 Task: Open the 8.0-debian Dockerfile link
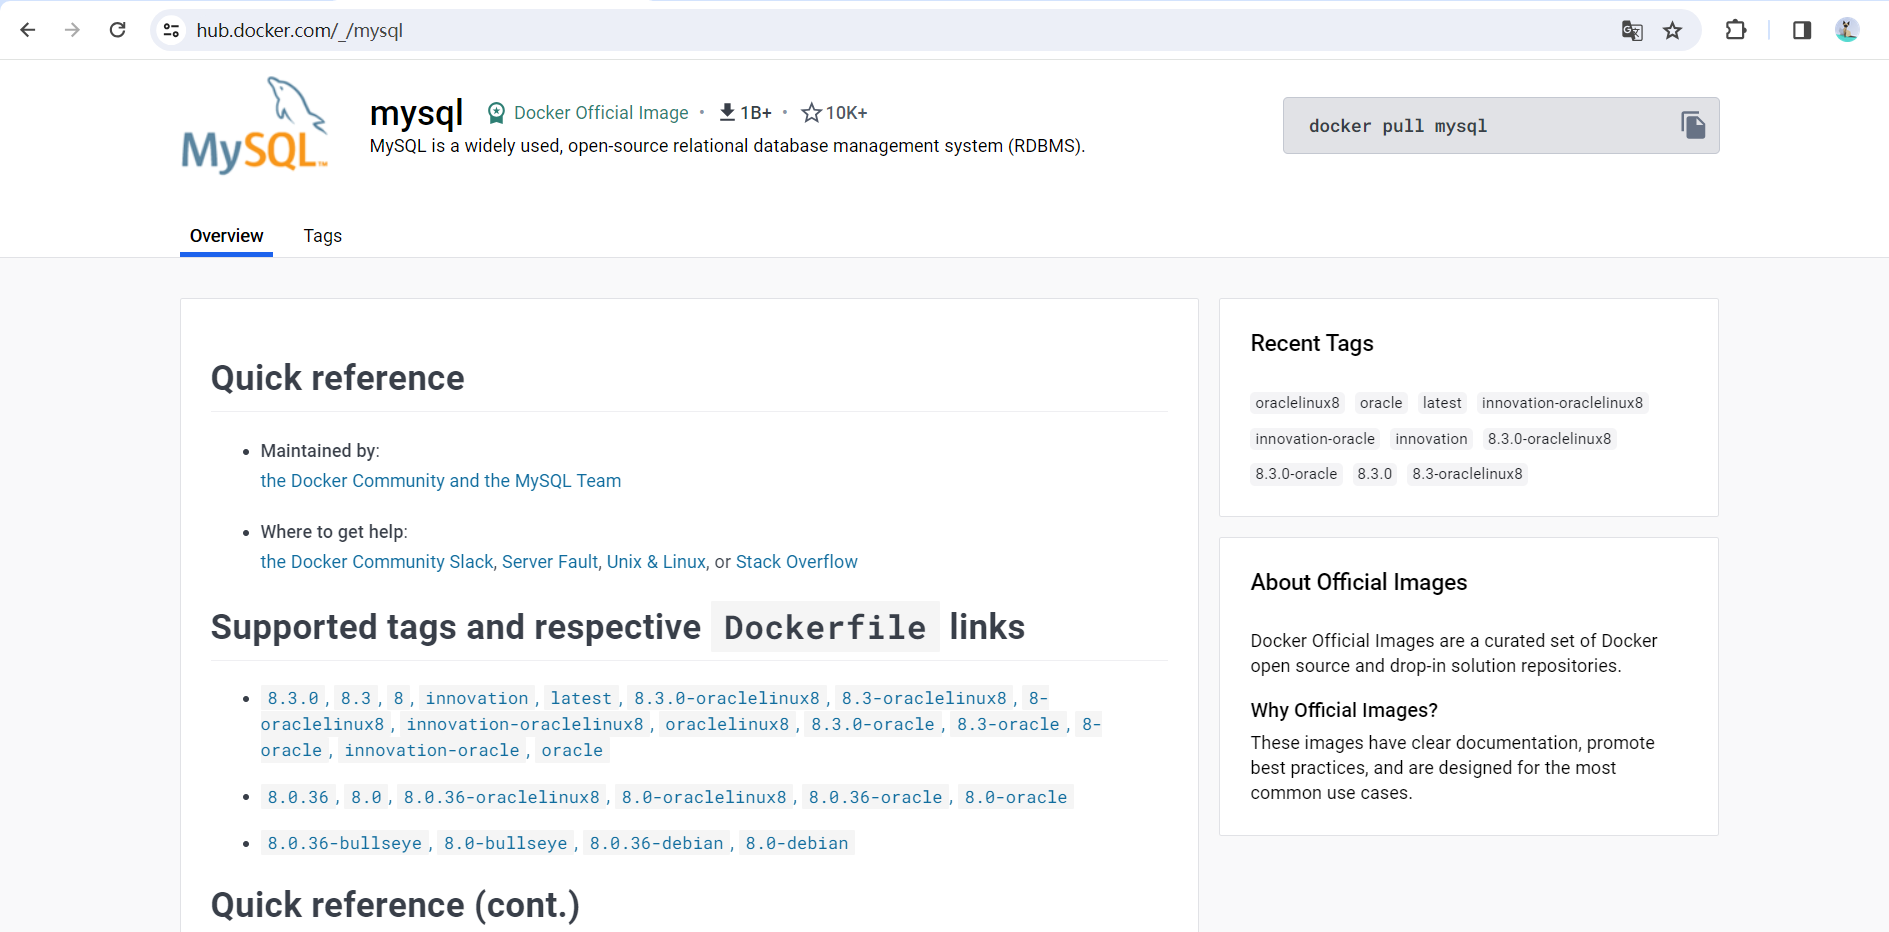tap(797, 843)
